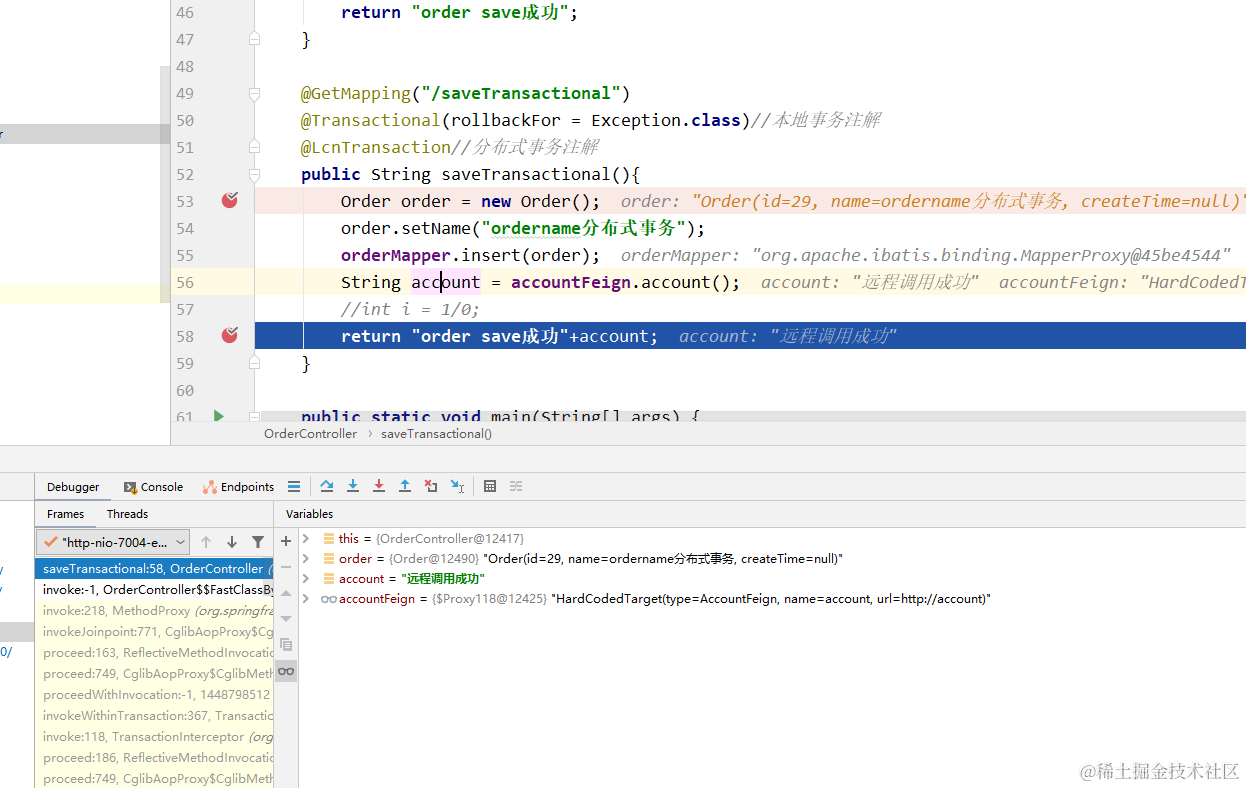
Task: Add a new watch with plus icon
Action: [286, 541]
